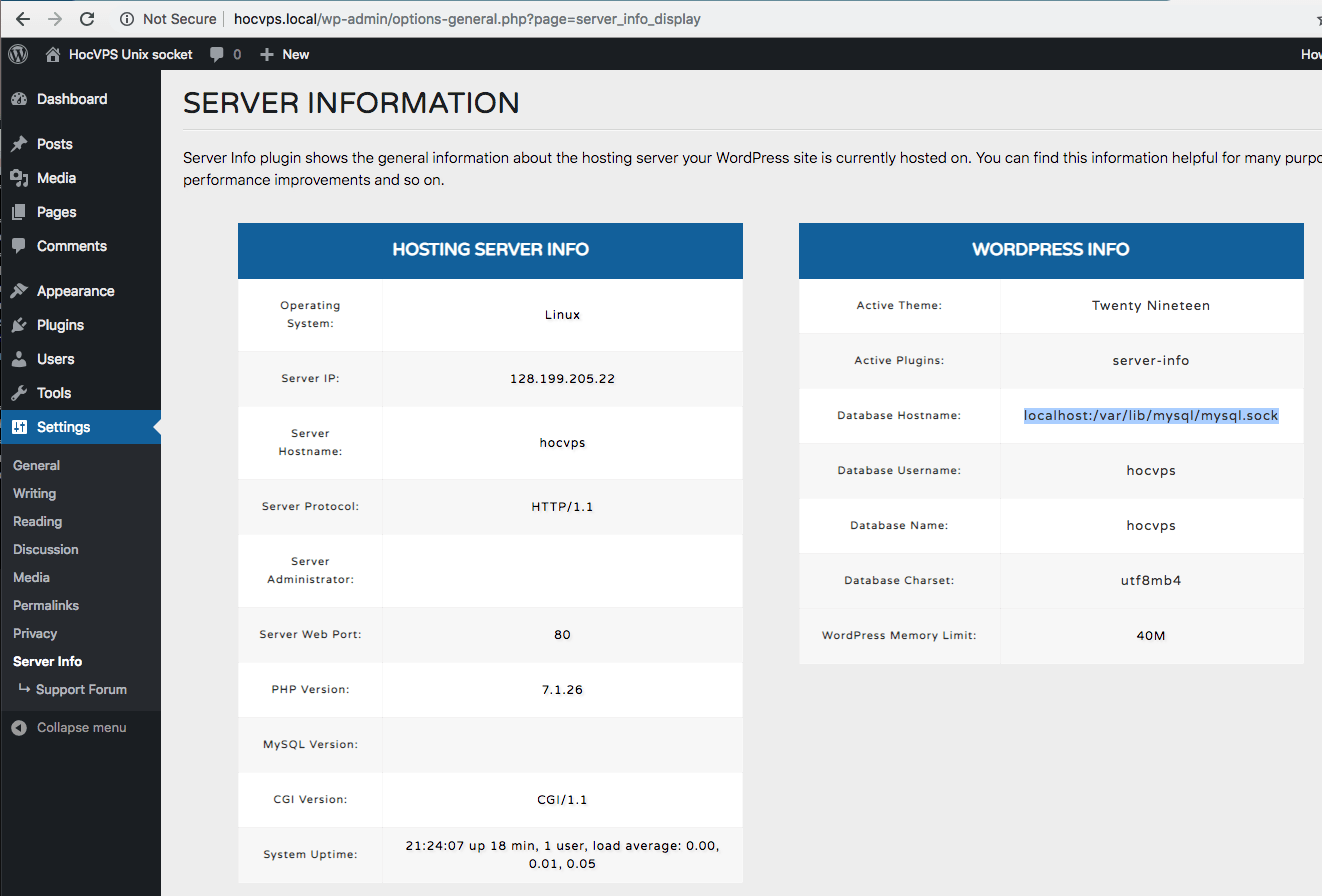Click the Appearance paintbrush icon
1322x896 pixels.
19,291
